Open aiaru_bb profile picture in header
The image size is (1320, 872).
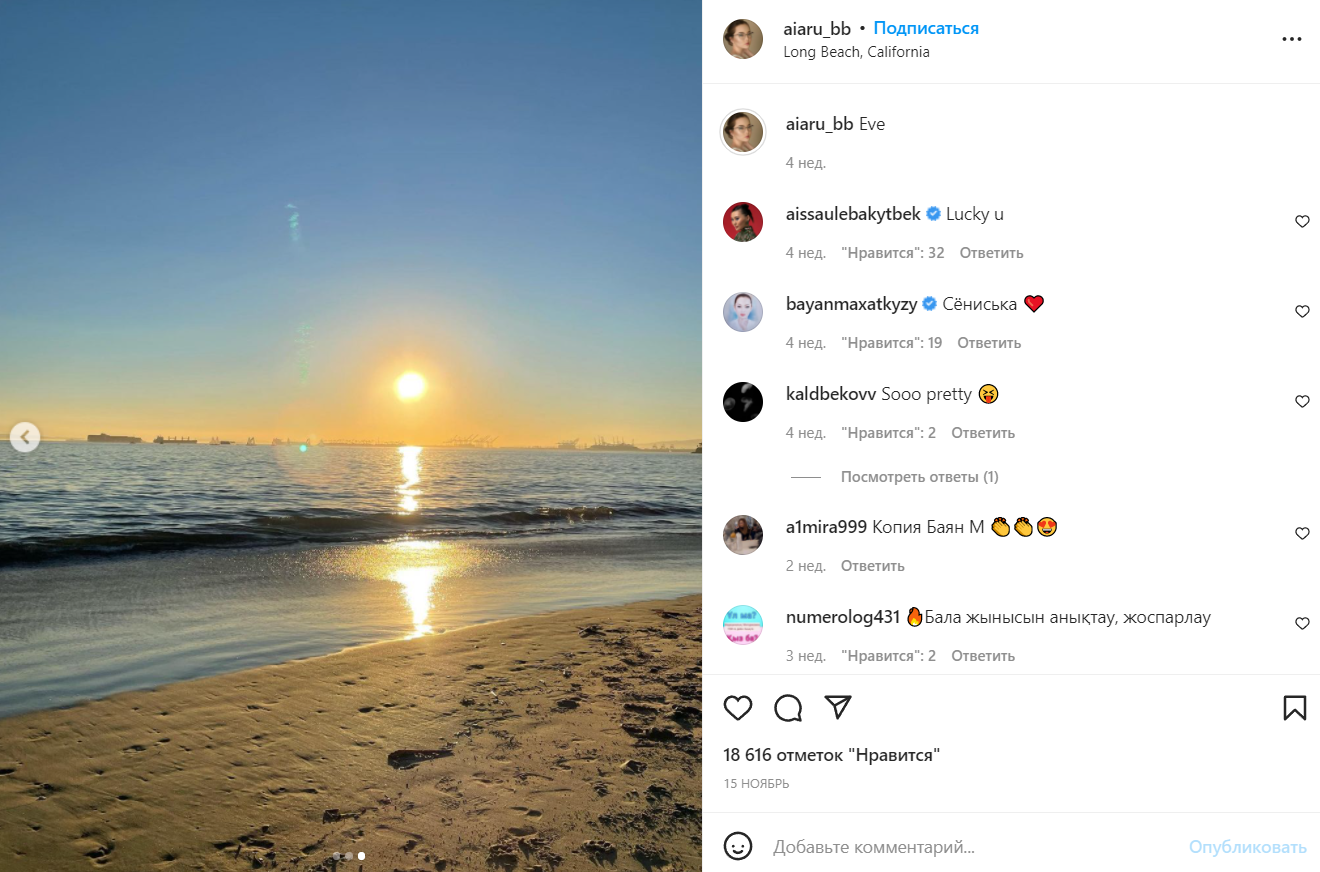coord(743,39)
